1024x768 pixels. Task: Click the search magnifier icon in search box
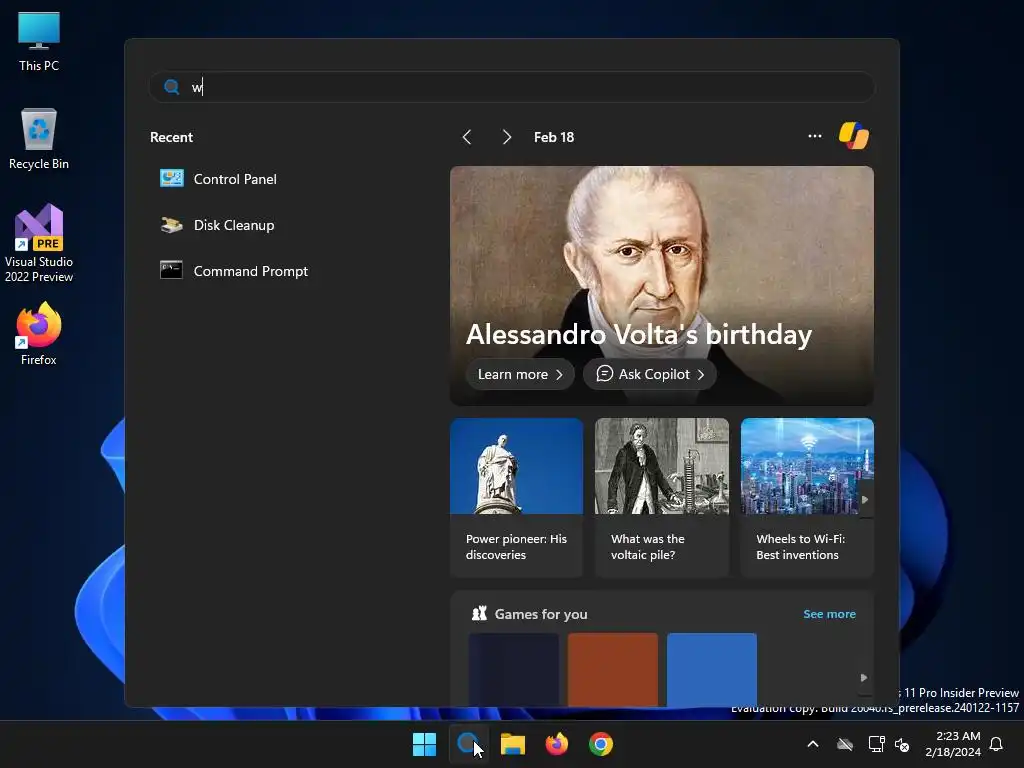[171, 87]
